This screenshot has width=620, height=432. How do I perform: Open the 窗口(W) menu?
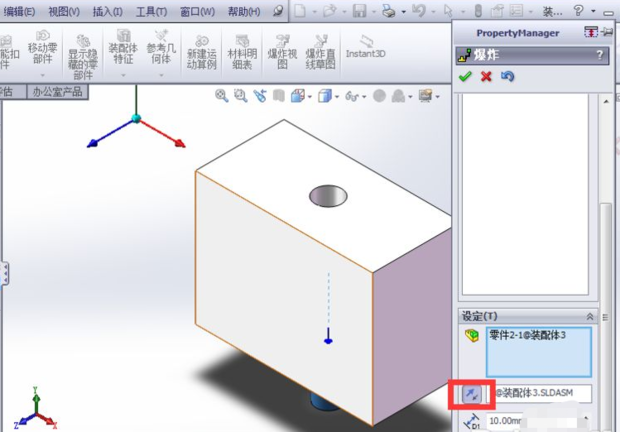point(197,12)
